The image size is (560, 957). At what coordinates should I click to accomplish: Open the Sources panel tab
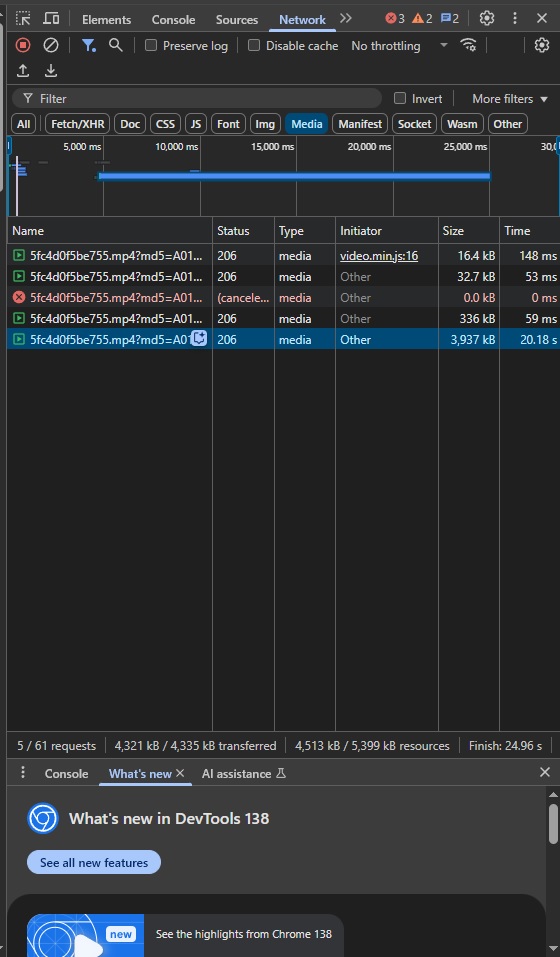237,20
